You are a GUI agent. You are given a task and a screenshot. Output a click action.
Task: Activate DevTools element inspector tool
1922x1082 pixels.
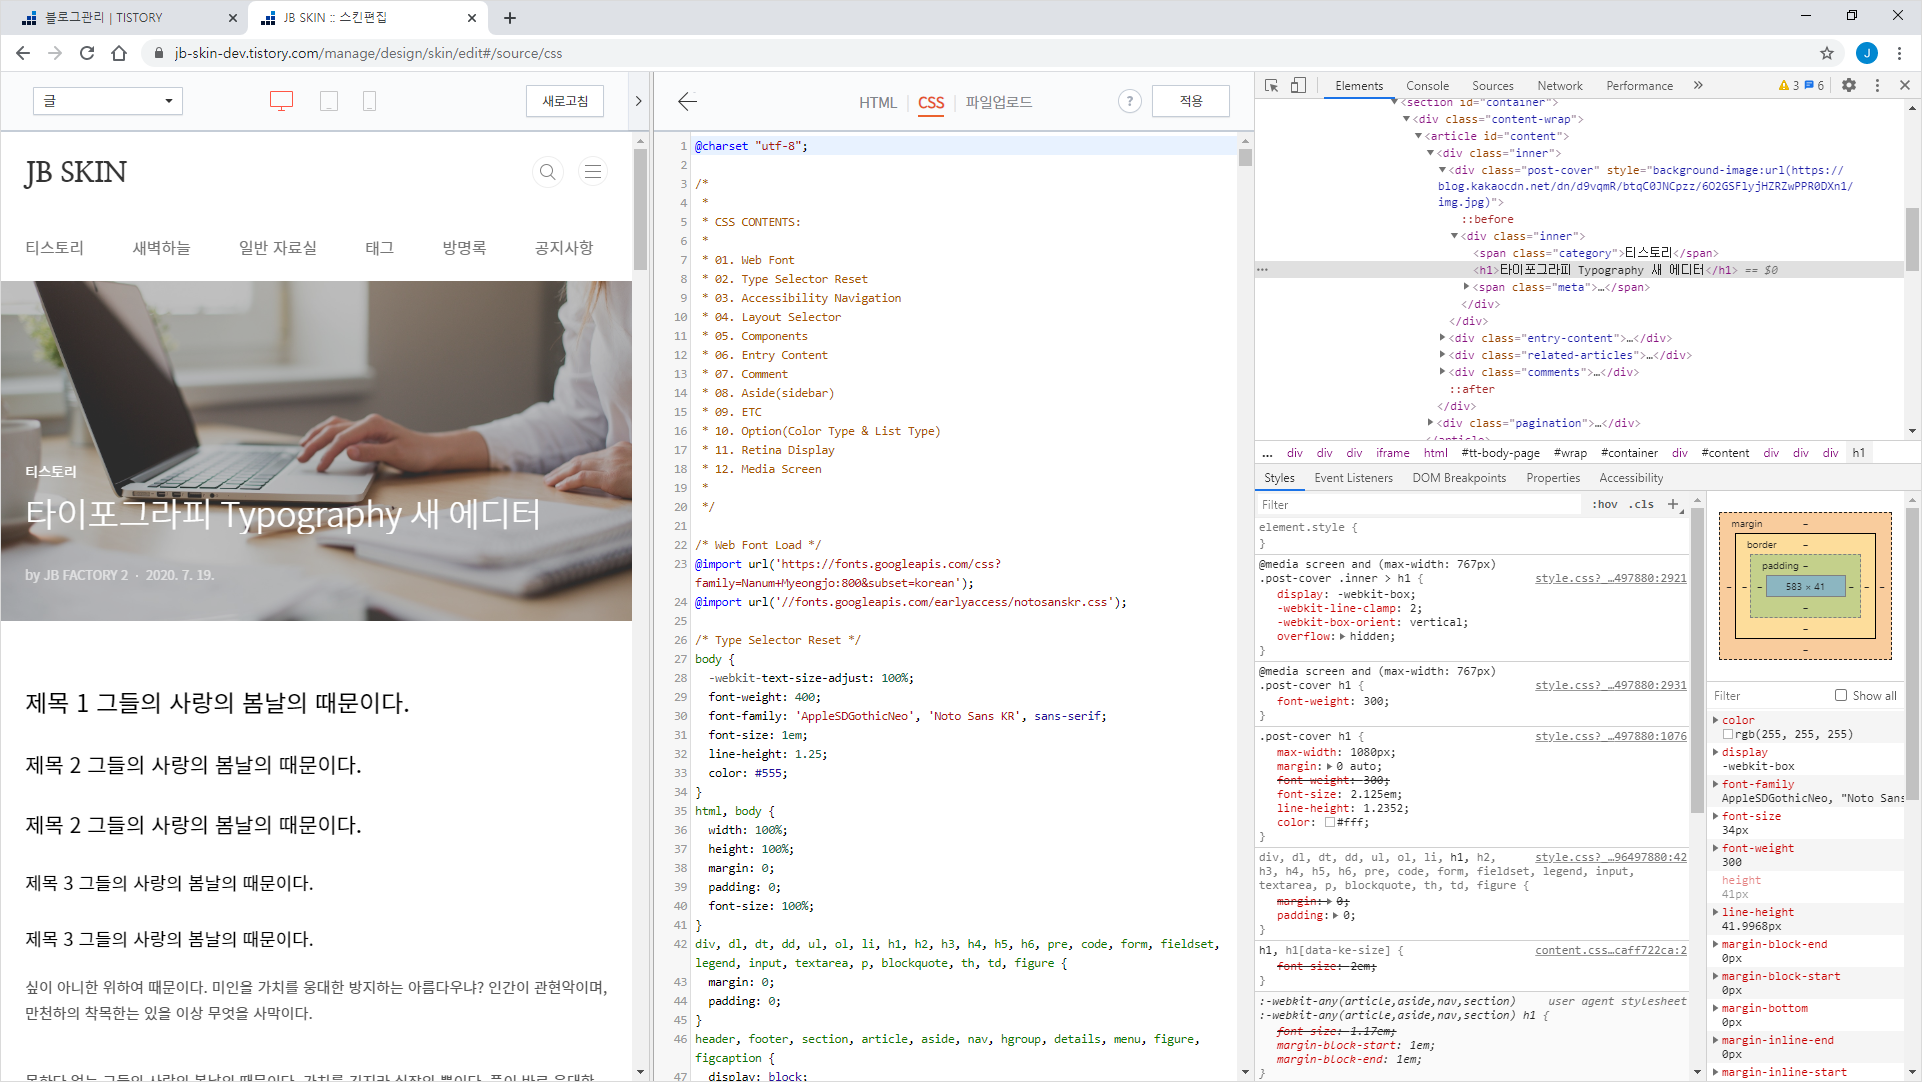(1271, 86)
